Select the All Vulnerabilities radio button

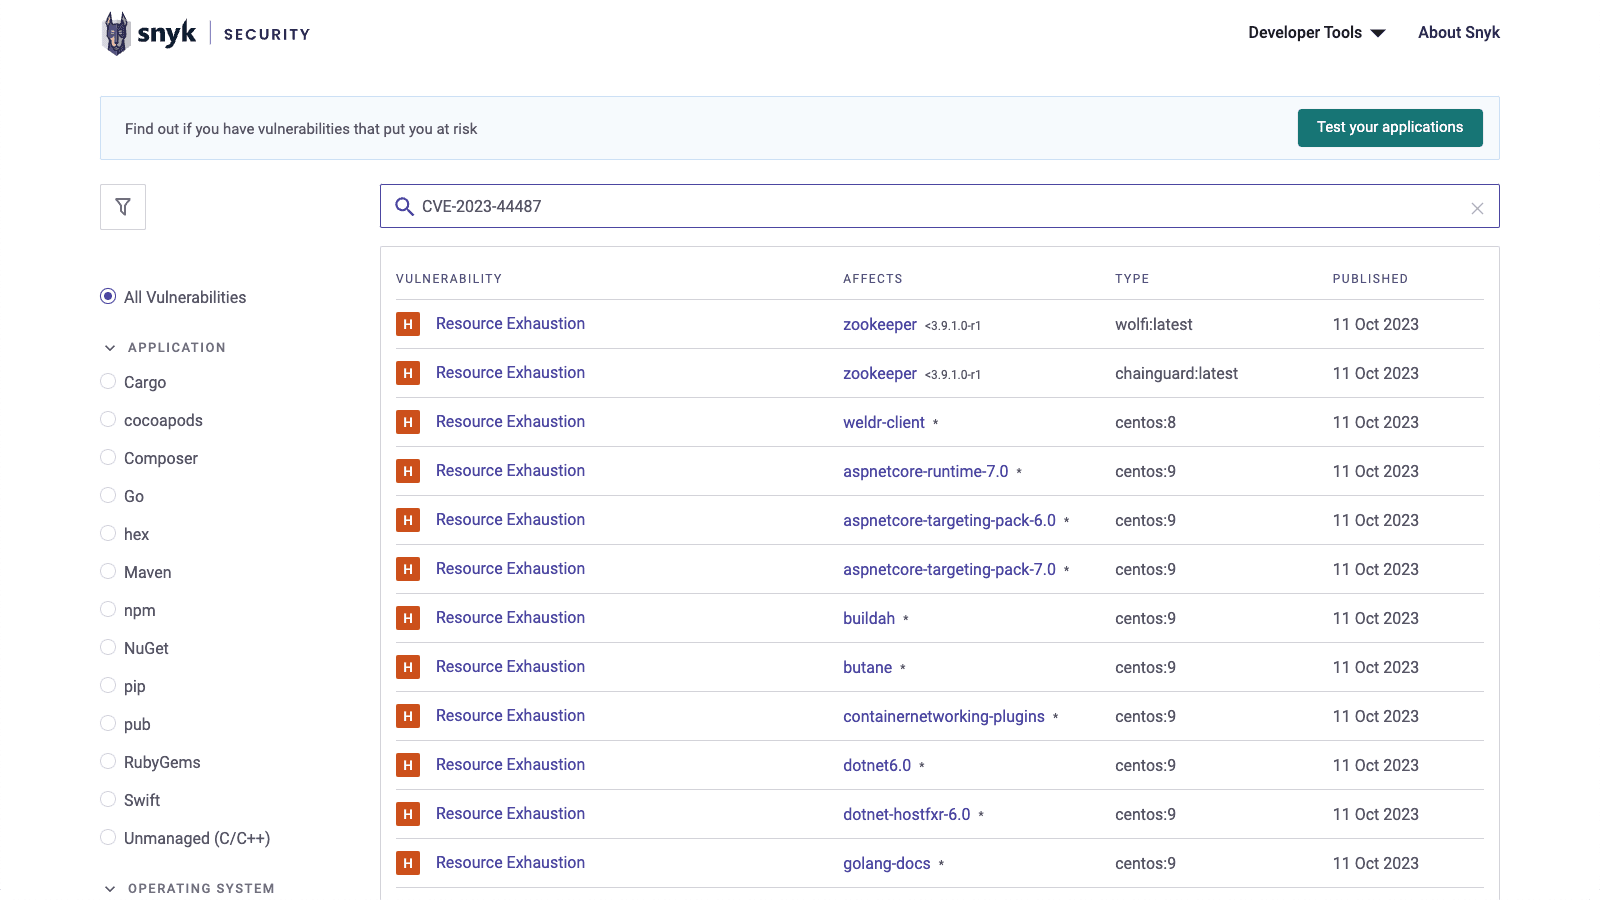coord(108,296)
